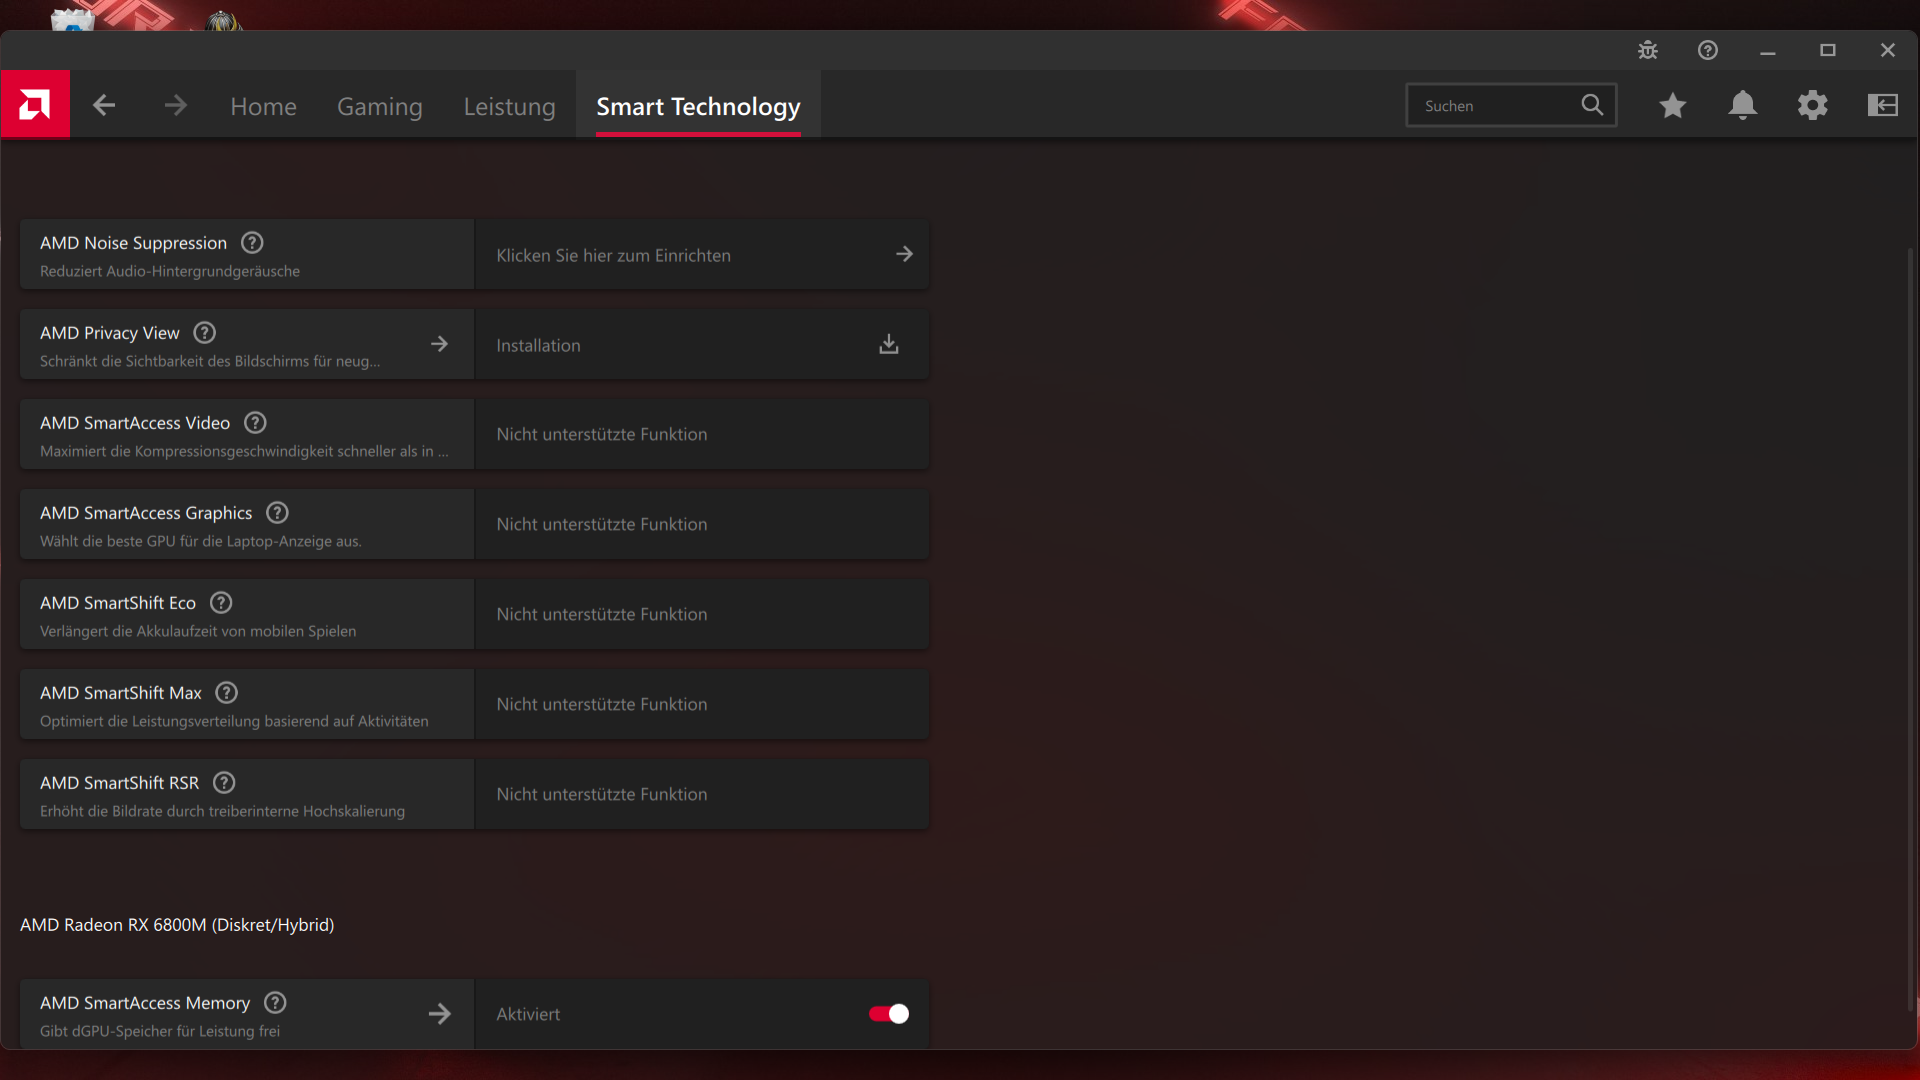Image resolution: width=1920 pixels, height=1080 pixels.
Task: Click AMD SmartAccess Memory title
Action: pyautogui.click(x=145, y=1003)
